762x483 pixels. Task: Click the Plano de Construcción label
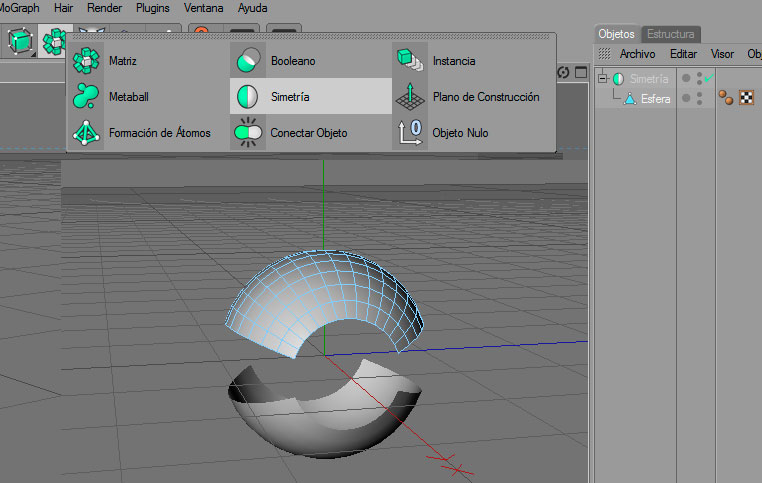486,97
